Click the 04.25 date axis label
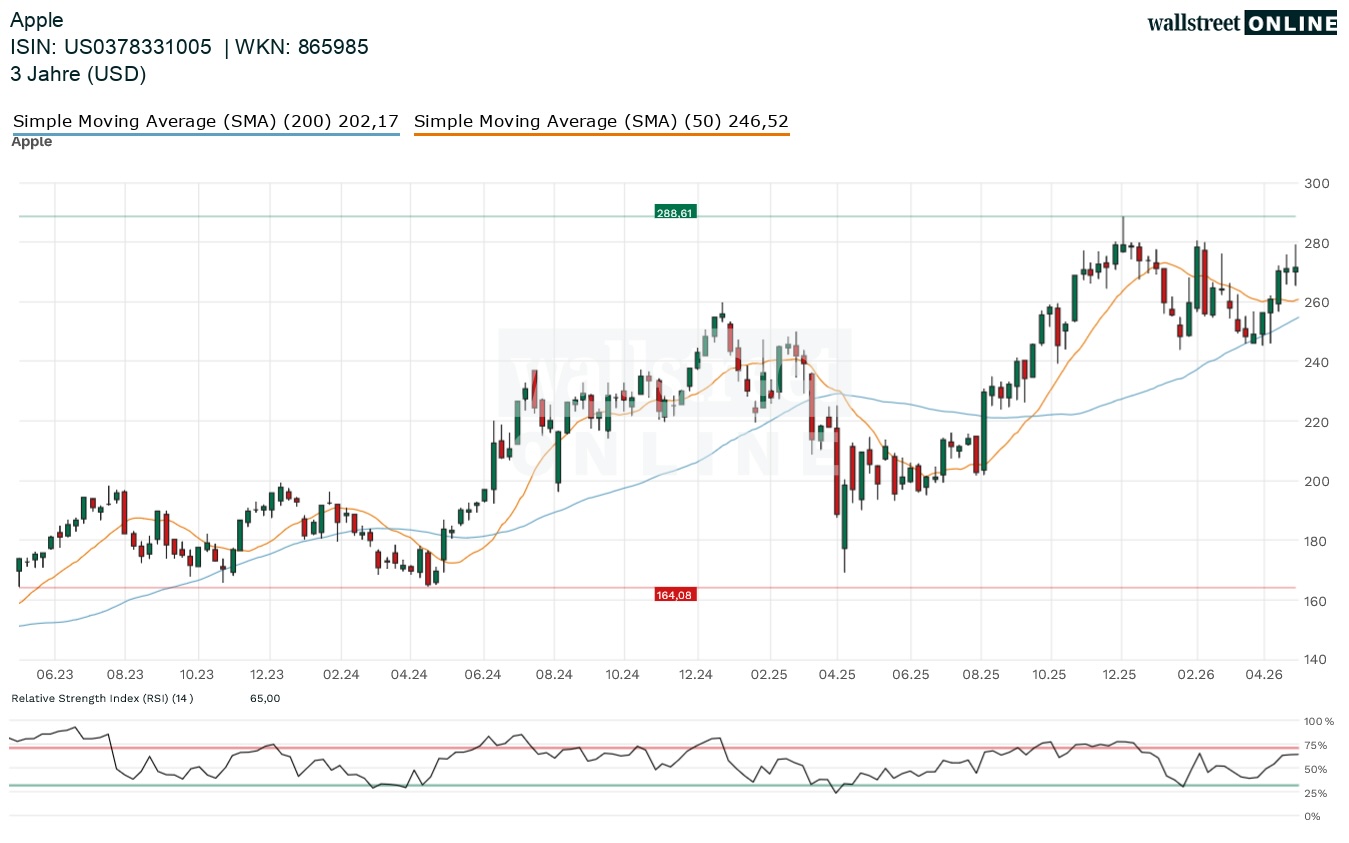The image size is (1349, 843). click(x=837, y=675)
